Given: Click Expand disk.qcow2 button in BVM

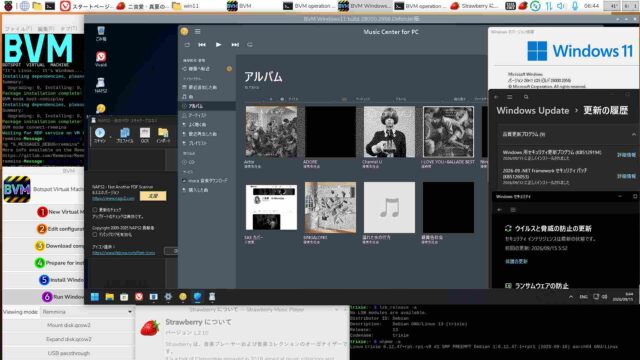Looking at the screenshot, I should (x=69, y=339).
